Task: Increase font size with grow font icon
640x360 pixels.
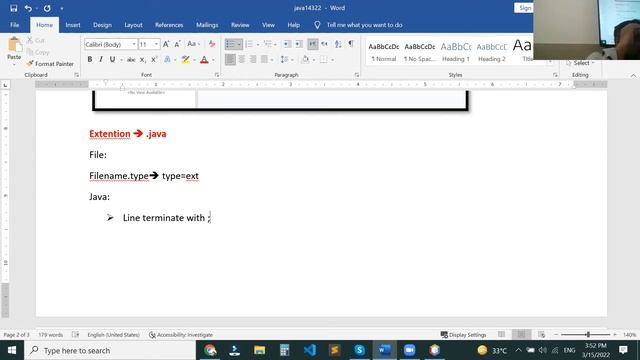Action: [x=166, y=44]
